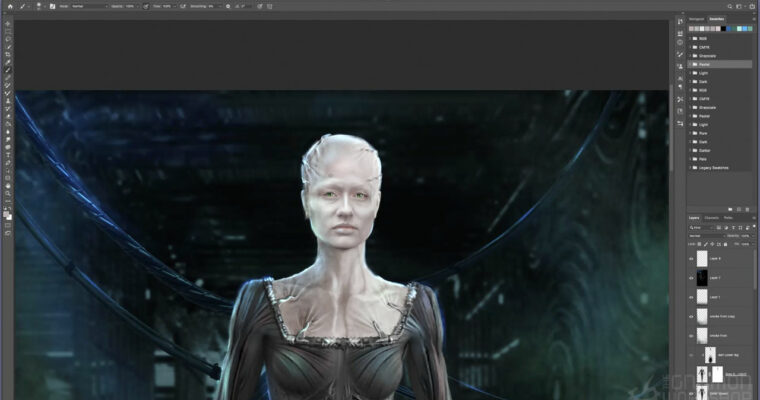This screenshot has height=400, width=760.
Task: Click delete swatch trash icon
Action: click(x=747, y=209)
